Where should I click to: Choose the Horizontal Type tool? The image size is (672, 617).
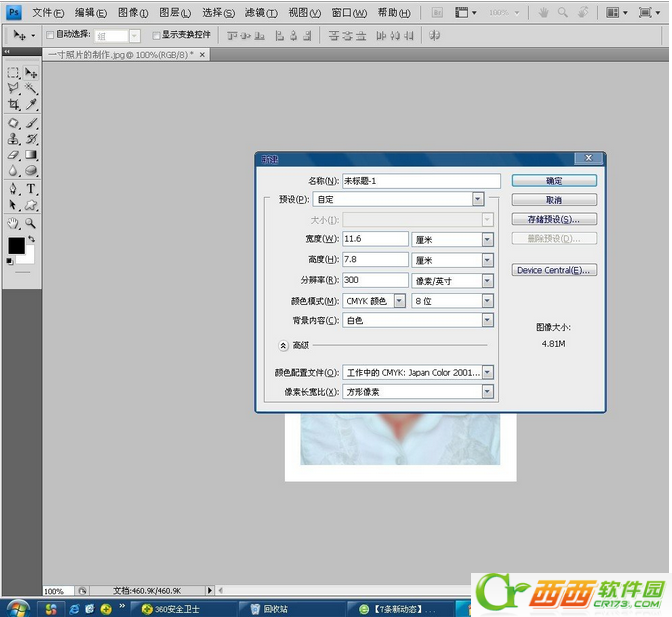click(x=31, y=188)
